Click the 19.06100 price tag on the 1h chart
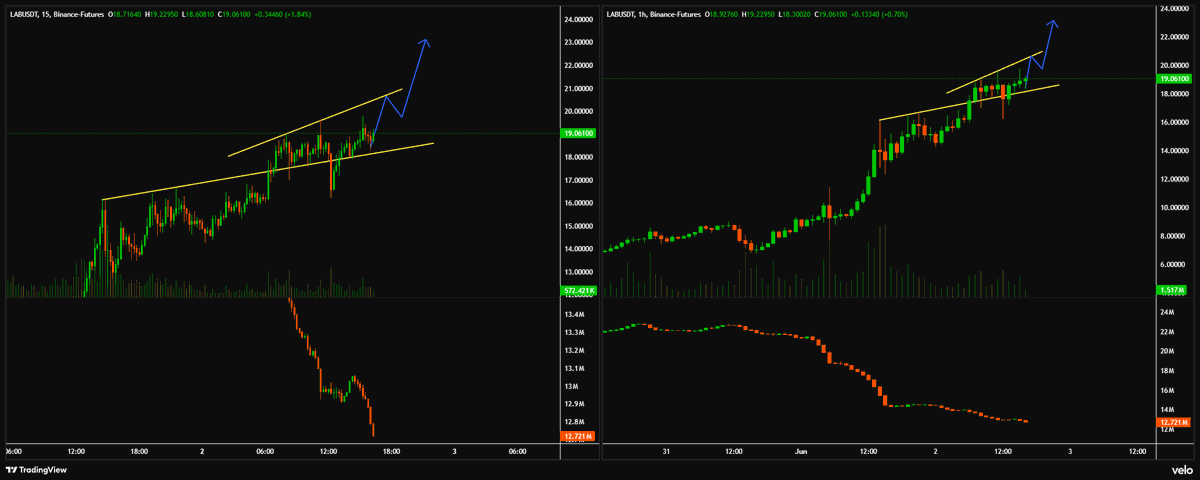The width and height of the screenshot is (1200, 480). pos(1173,78)
